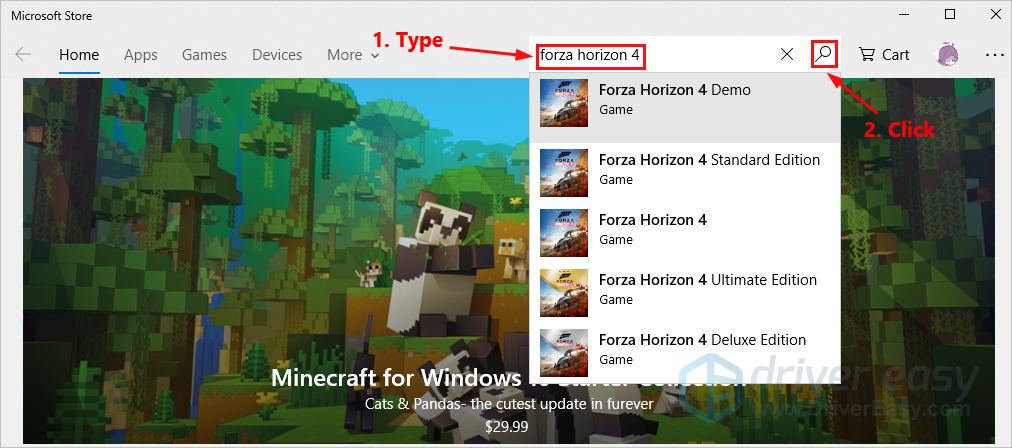Open the Cart

(884, 55)
